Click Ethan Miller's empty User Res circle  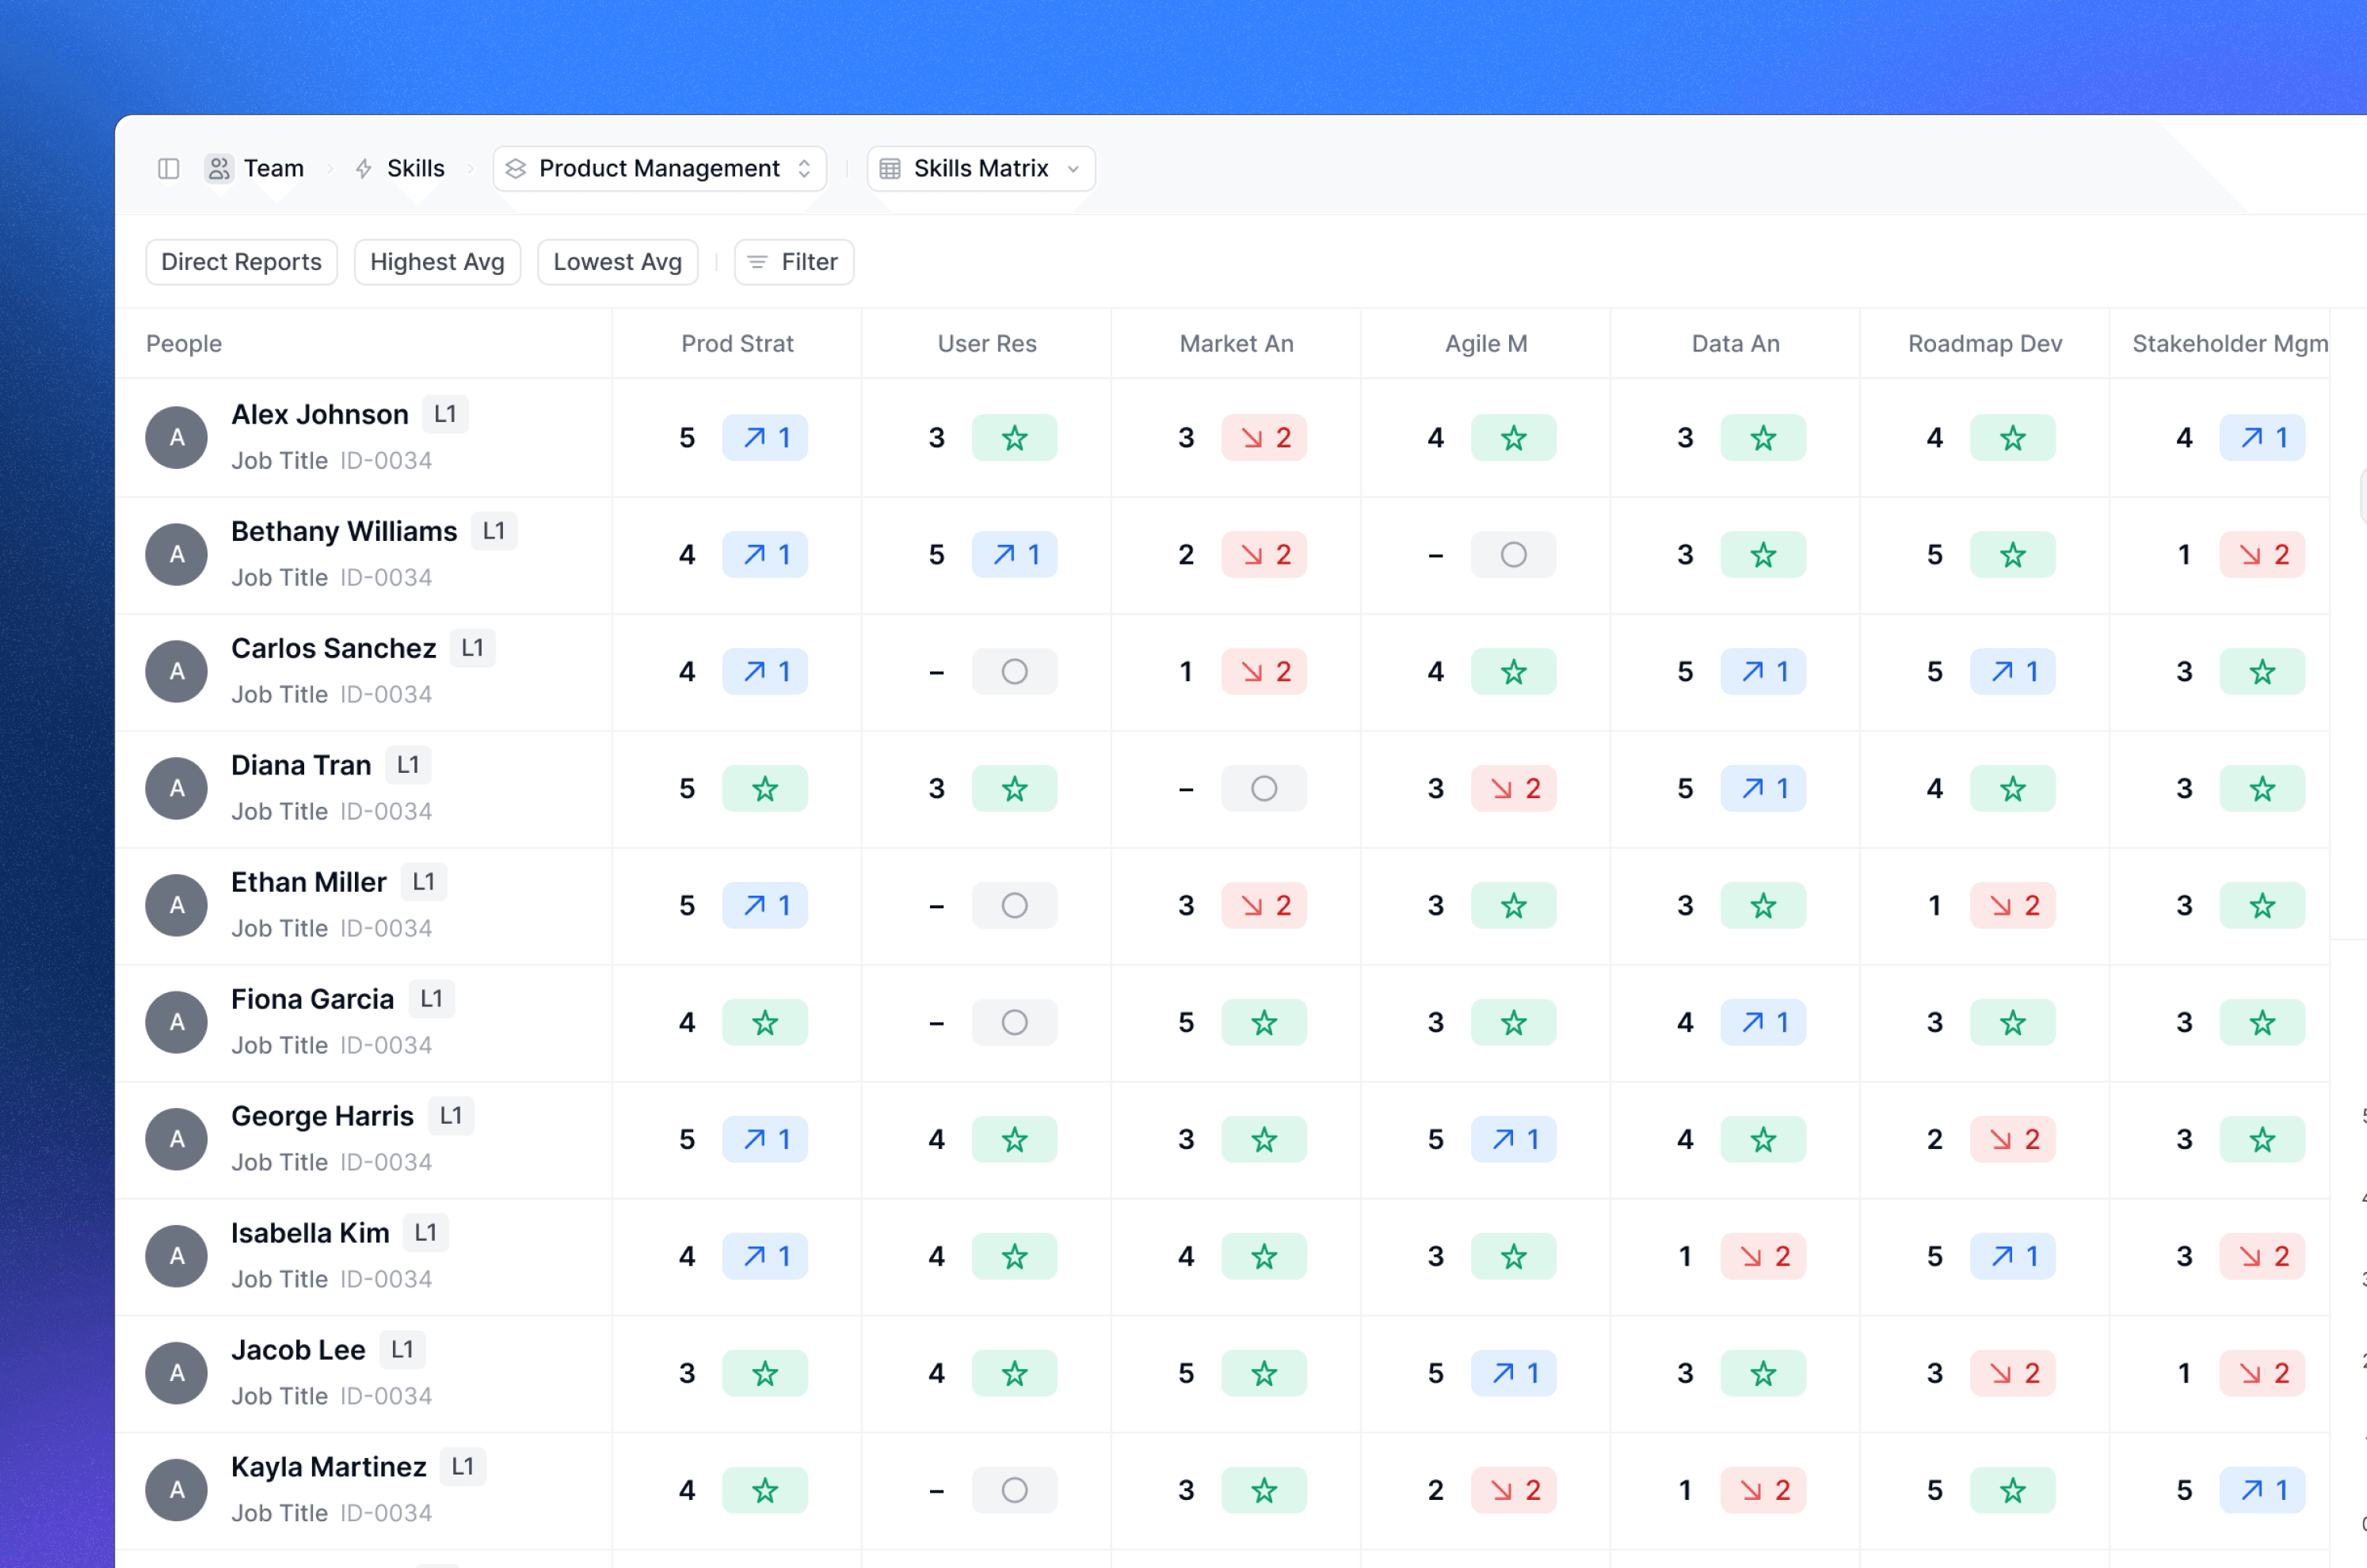(1014, 906)
